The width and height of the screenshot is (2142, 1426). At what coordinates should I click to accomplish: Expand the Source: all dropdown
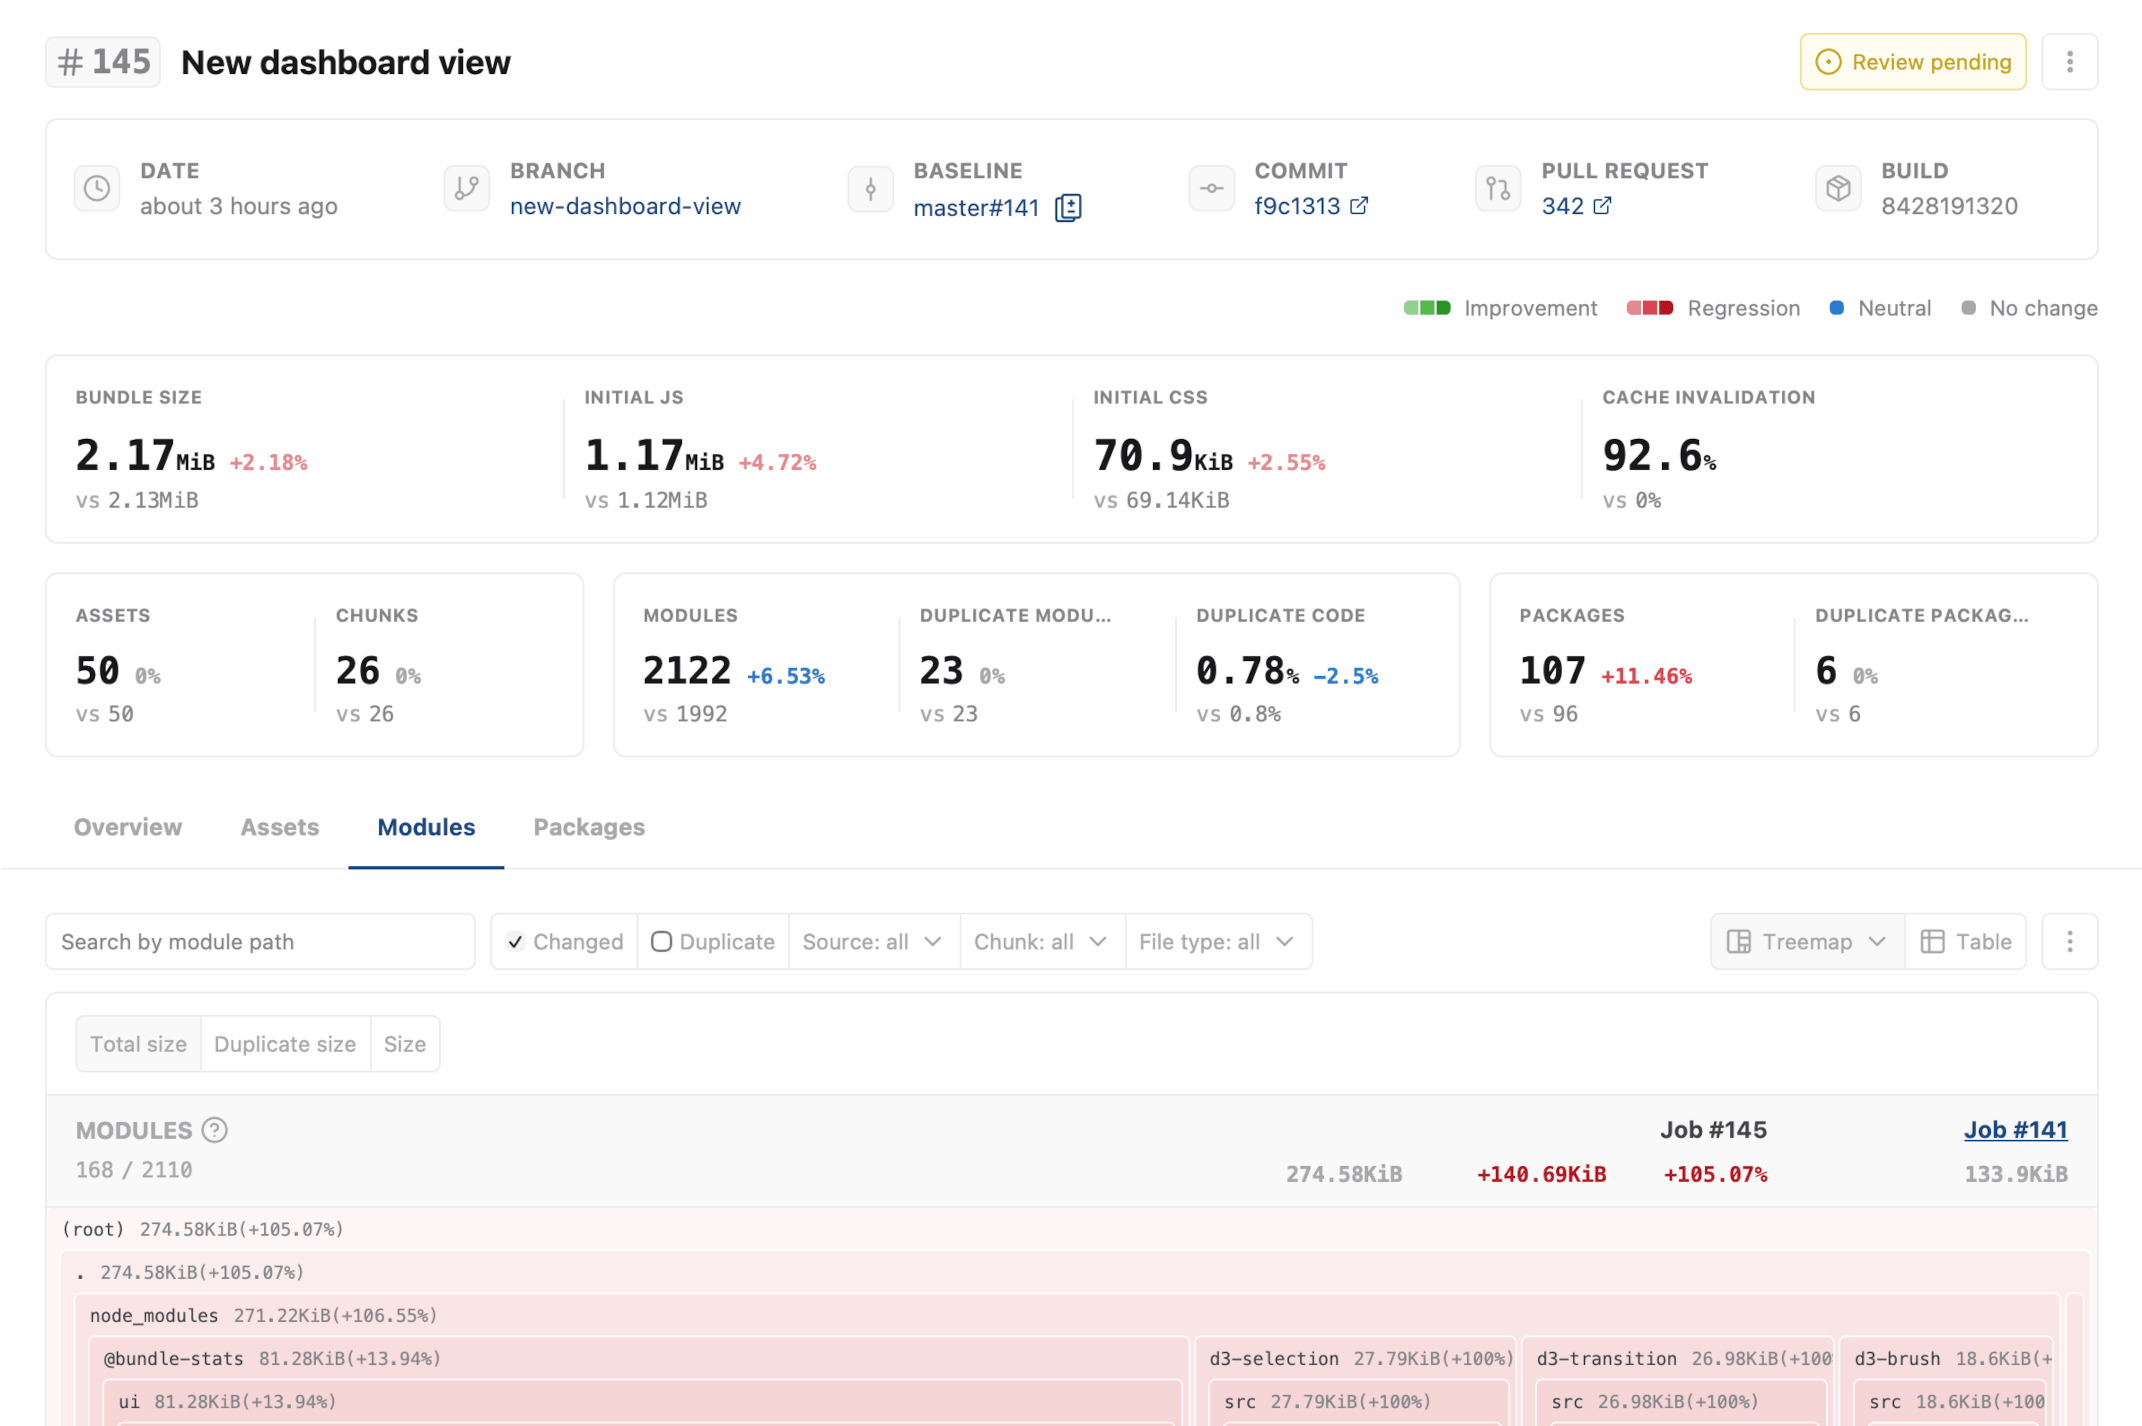tap(873, 941)
